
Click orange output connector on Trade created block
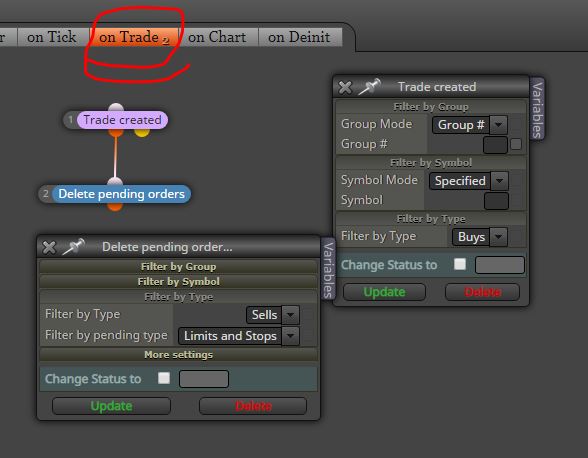tap(116, 133)
